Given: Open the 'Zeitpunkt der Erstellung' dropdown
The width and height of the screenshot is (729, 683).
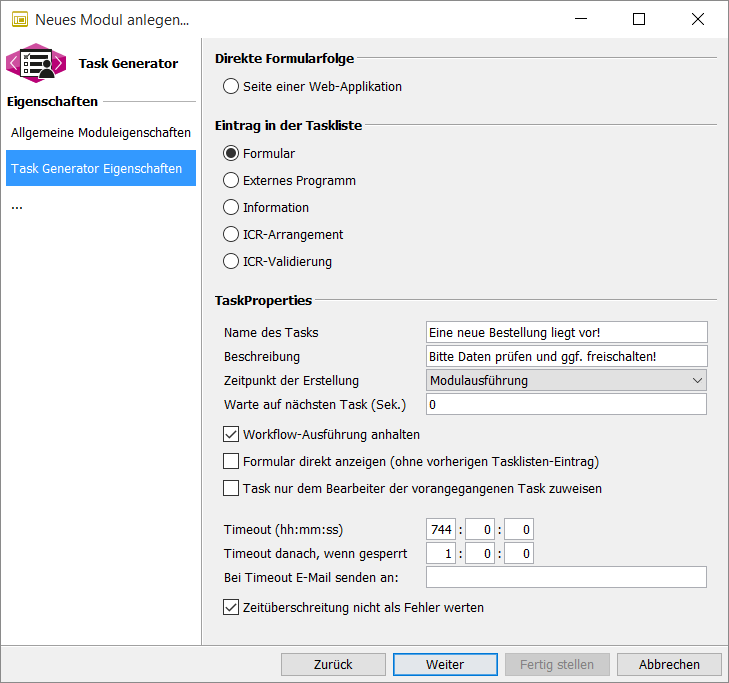Looking at the screenshot, I should [566, 381].
